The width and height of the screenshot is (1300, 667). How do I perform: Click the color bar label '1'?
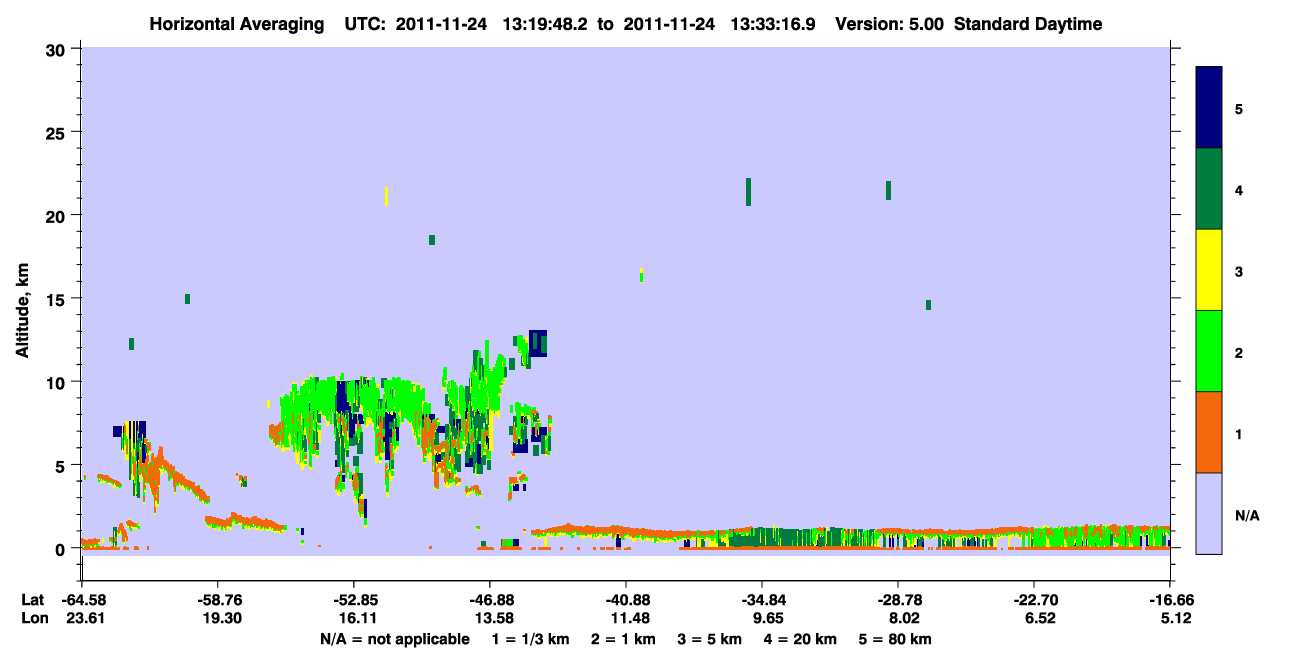click(x=1239, y=433)
